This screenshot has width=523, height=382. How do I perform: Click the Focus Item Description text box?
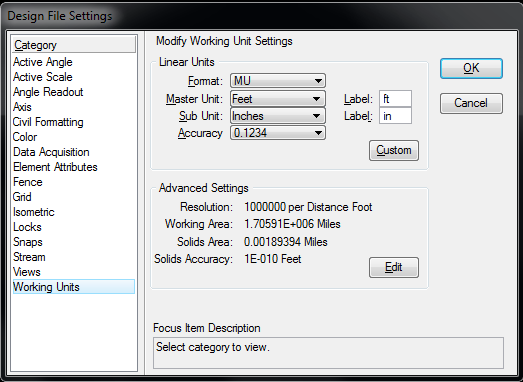[x=328, y=353]
